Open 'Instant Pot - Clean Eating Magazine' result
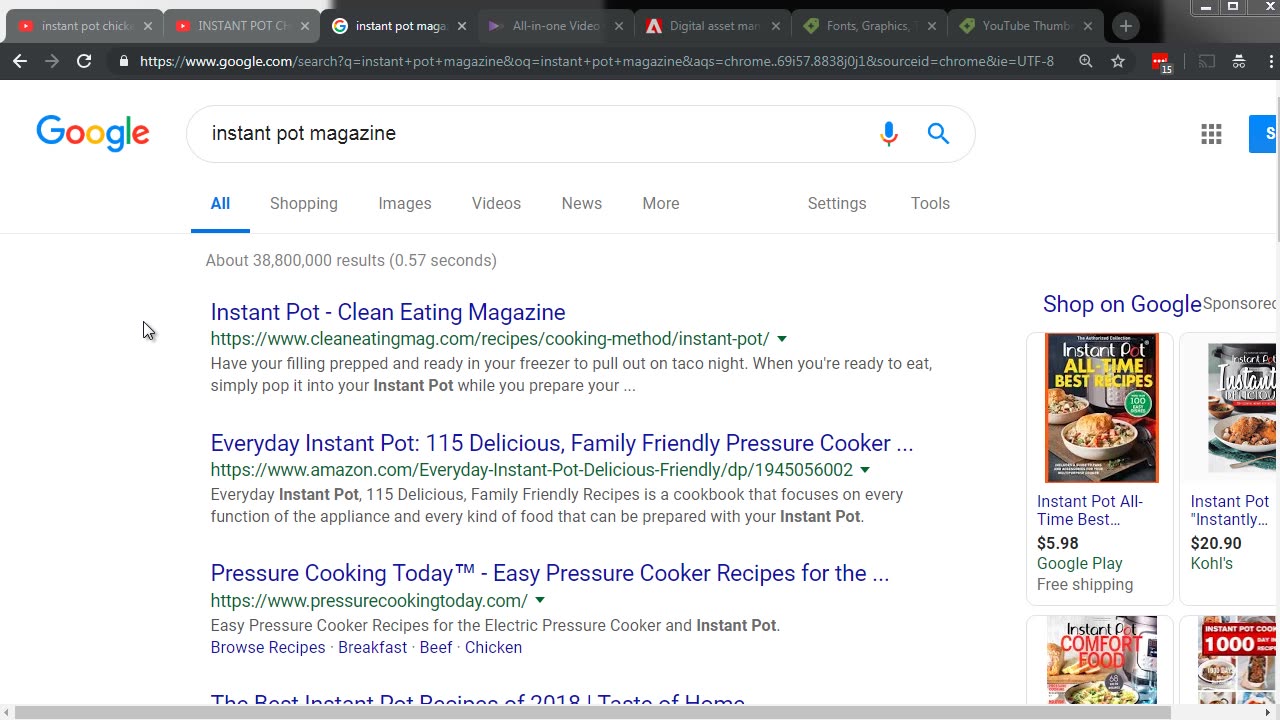Viewport: 1280px width, 720px height. tap(388, 312)
